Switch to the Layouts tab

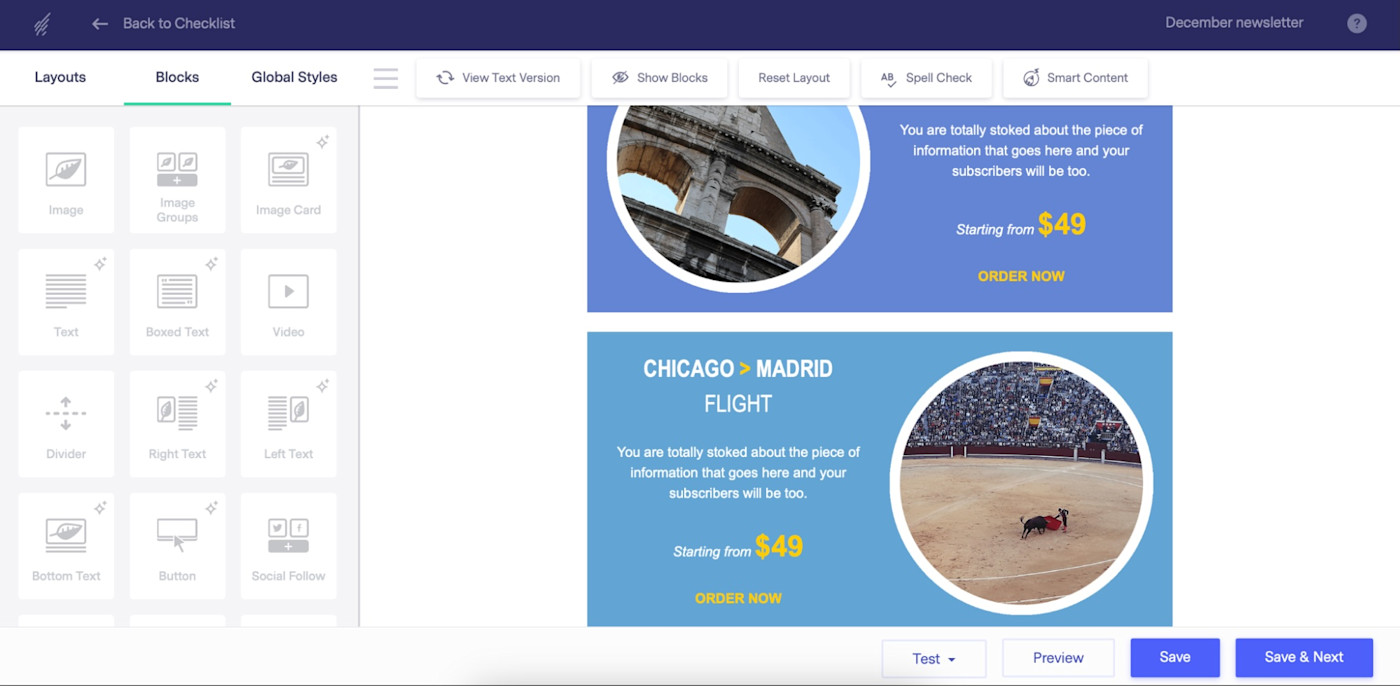(60, 77)
